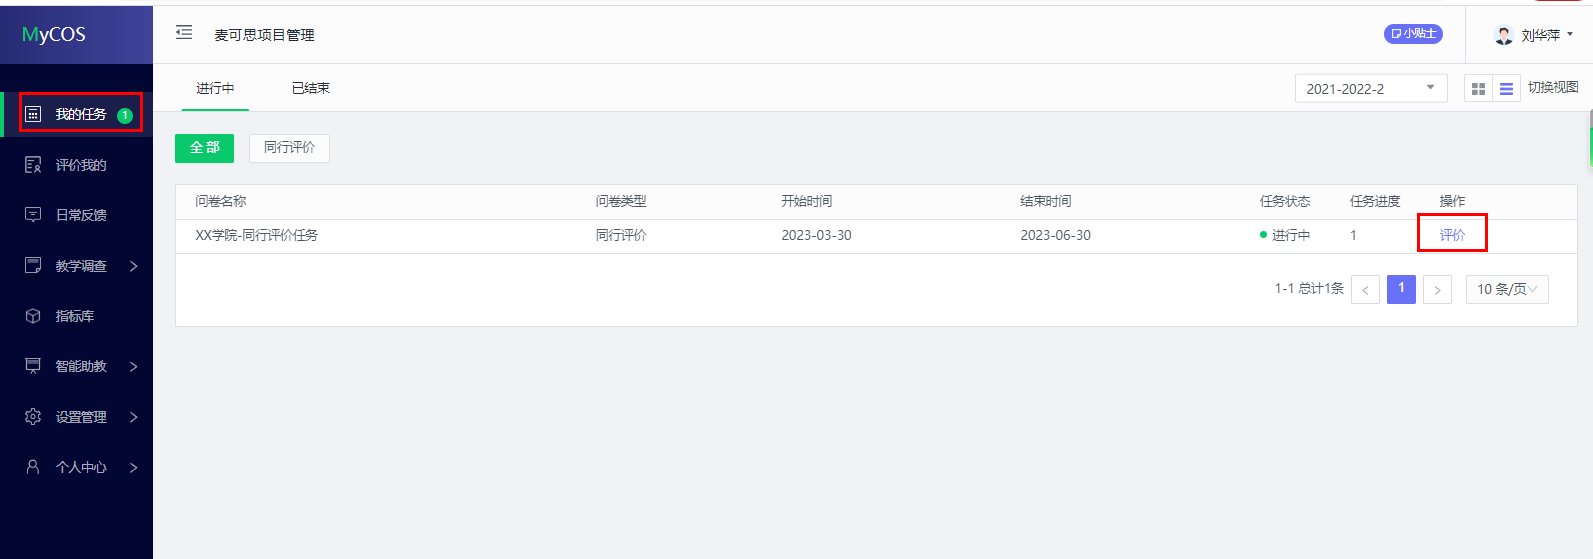This screenshot has height=559, width=1593.
Task: Open 指标库 indicator library
Action: coord(74,316)
